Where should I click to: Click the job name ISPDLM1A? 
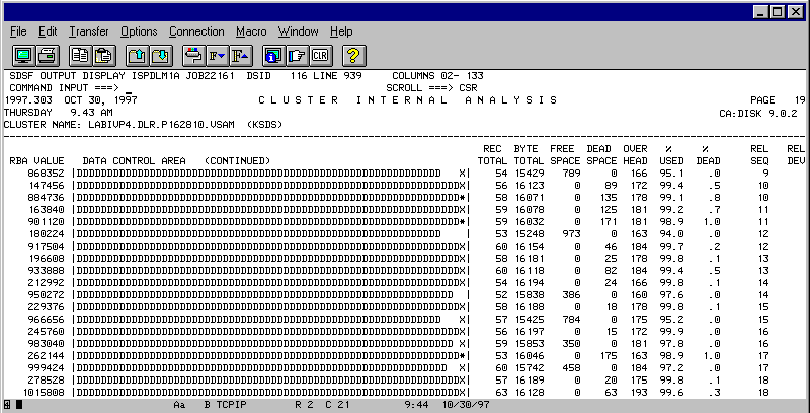[156, 76]
